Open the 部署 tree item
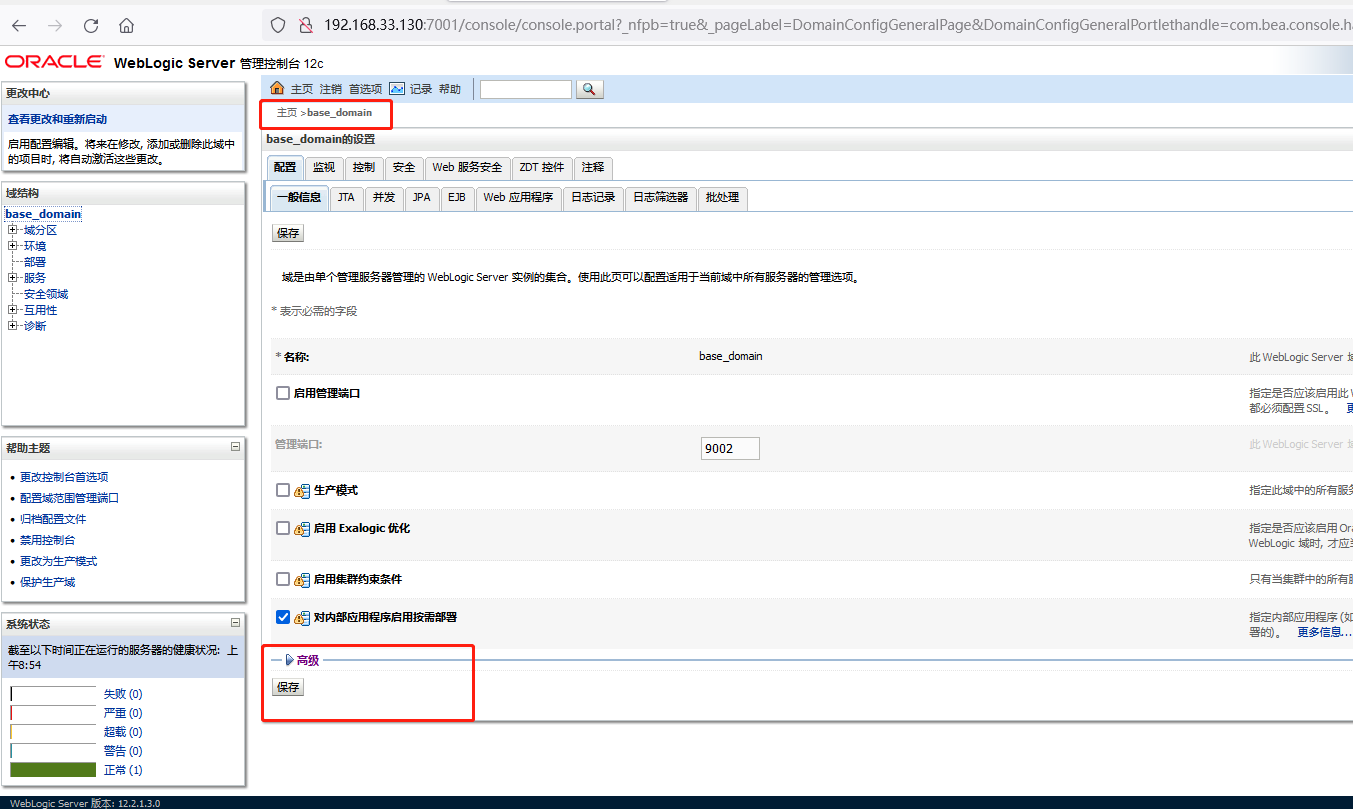Screen dimensions: 1353x809 click(x=35, y=262)
